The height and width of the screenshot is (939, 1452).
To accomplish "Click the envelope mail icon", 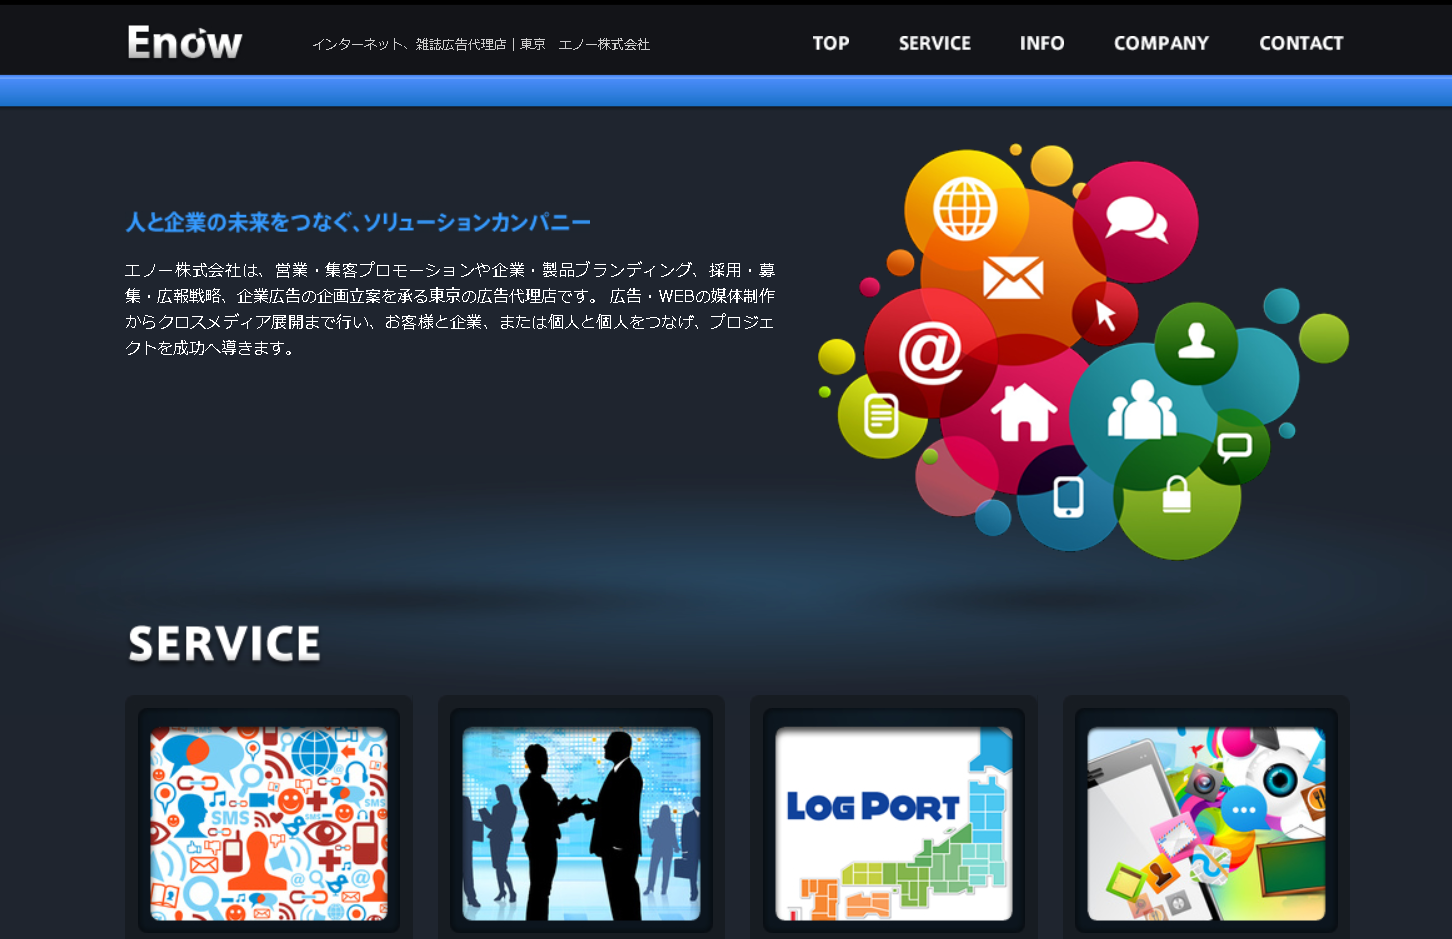I will pyautogui.click(x=1013, y=278).
